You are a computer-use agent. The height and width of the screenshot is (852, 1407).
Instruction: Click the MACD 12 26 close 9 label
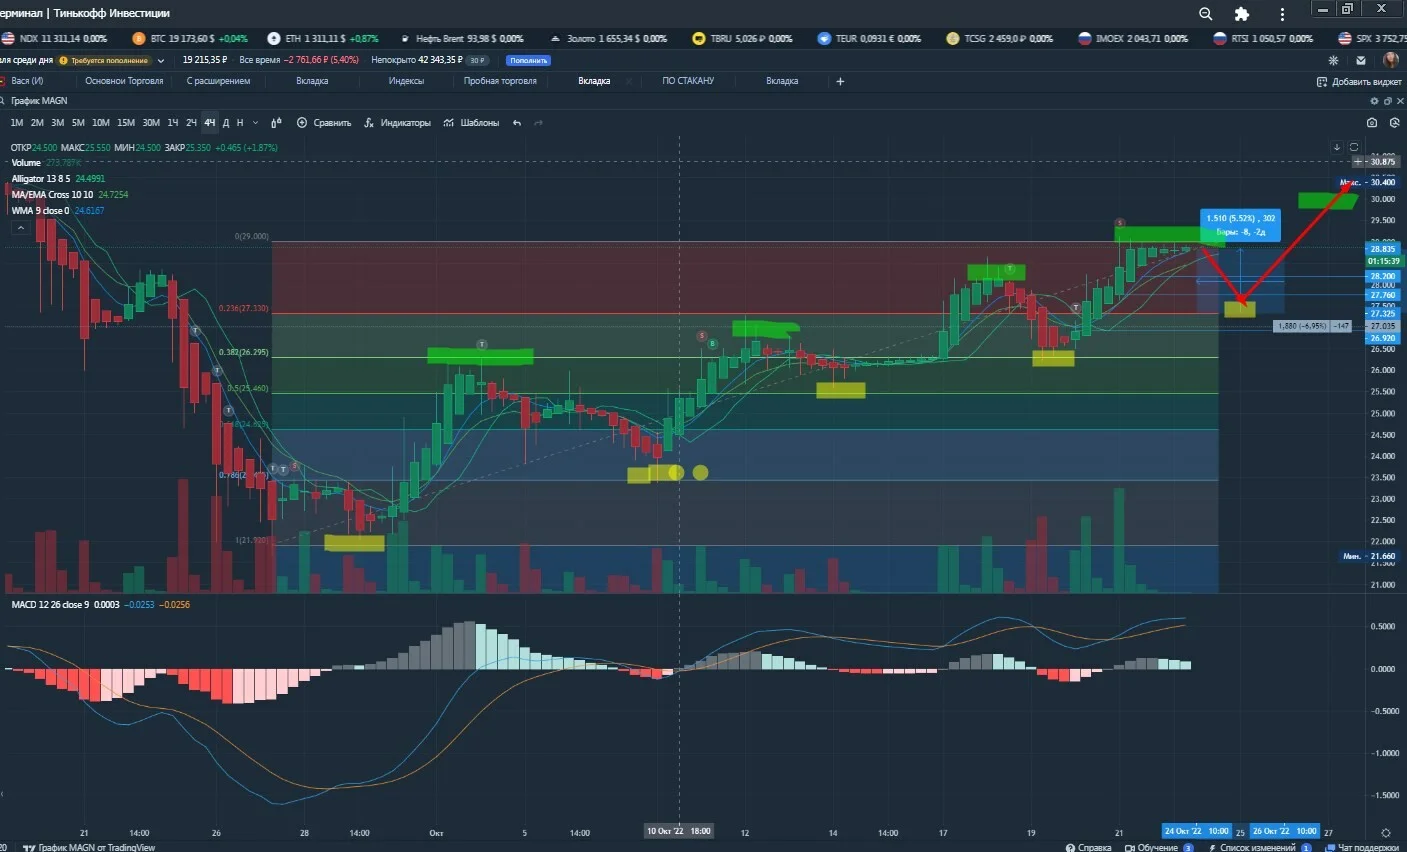pos(50,605)
